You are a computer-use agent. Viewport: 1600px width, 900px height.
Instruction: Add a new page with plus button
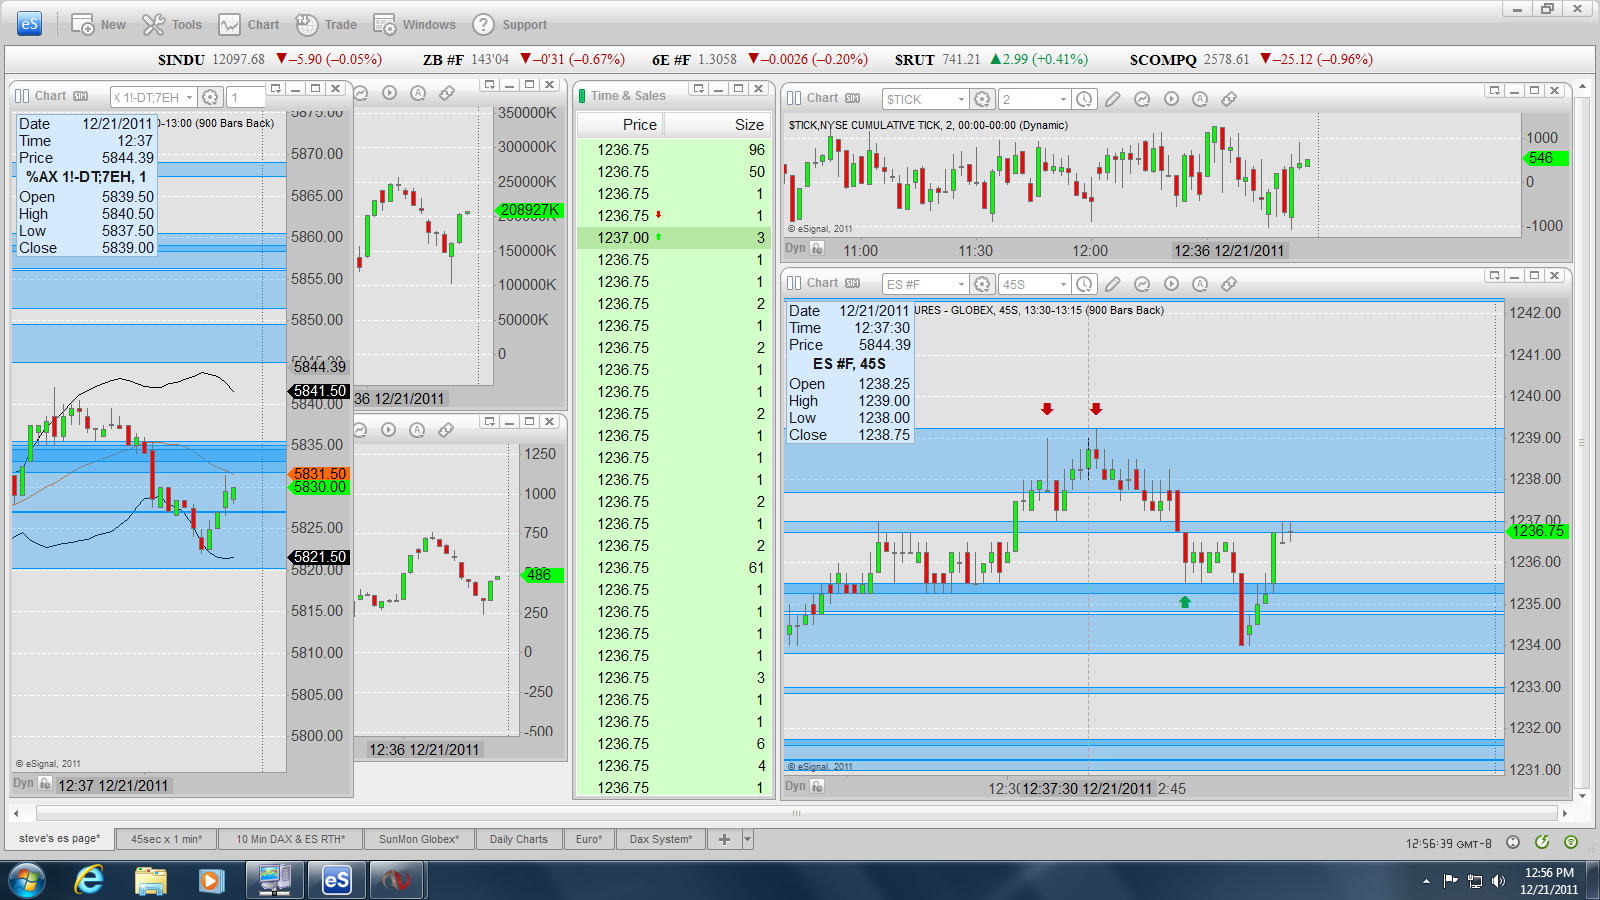click(x=724, y=839)
